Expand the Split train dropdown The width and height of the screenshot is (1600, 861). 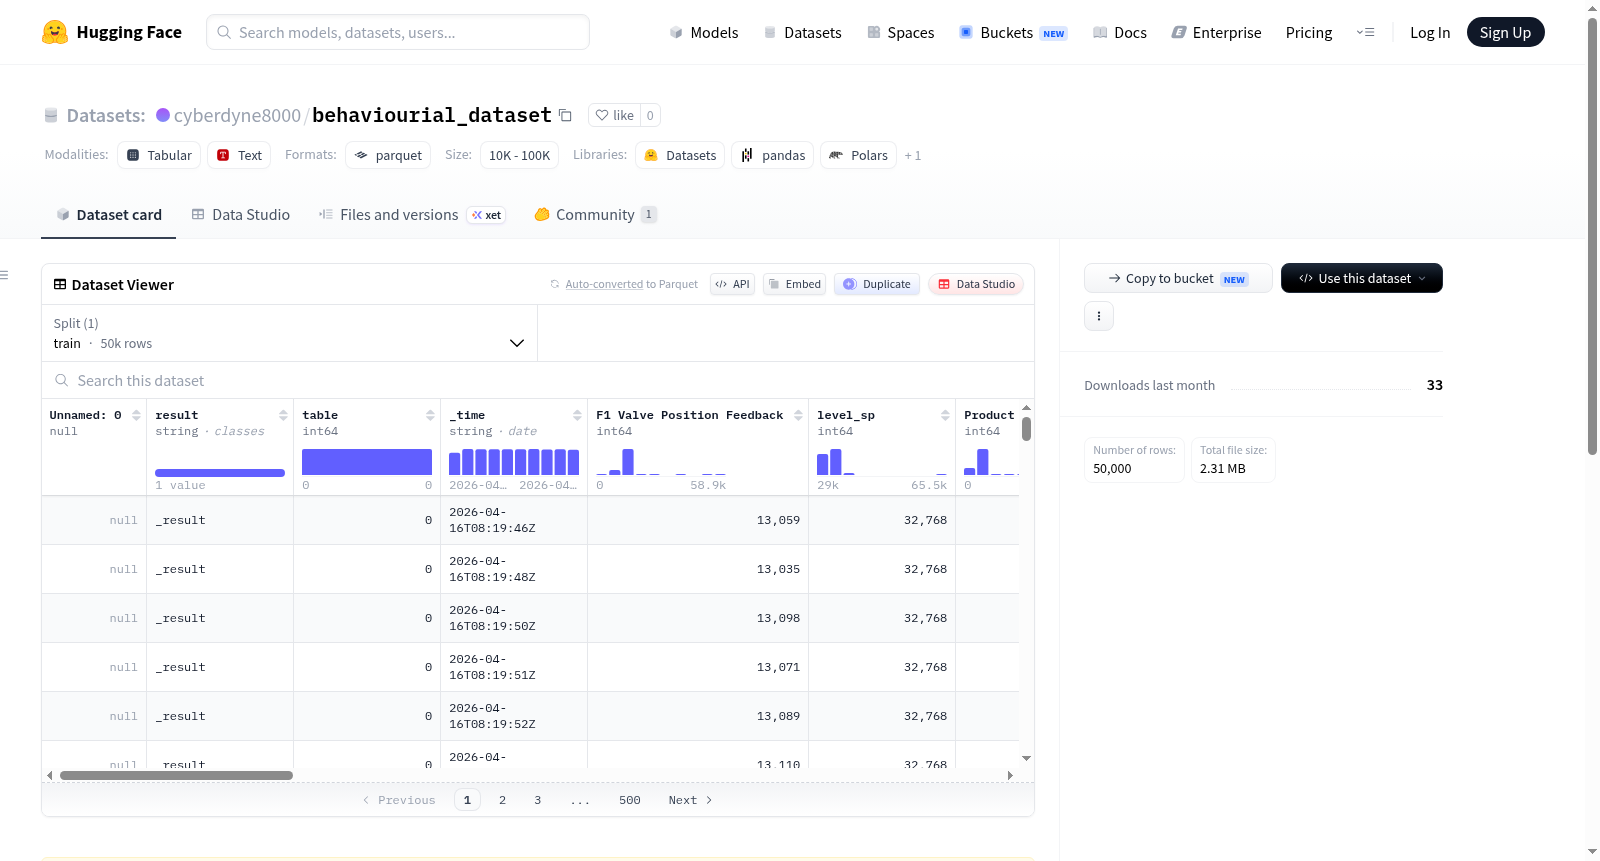290,333
